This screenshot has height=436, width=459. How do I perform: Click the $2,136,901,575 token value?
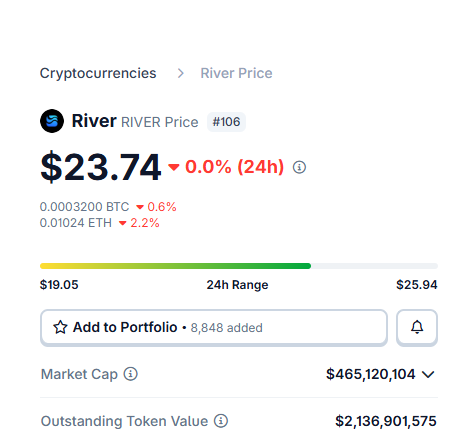[x=386, y=421]
